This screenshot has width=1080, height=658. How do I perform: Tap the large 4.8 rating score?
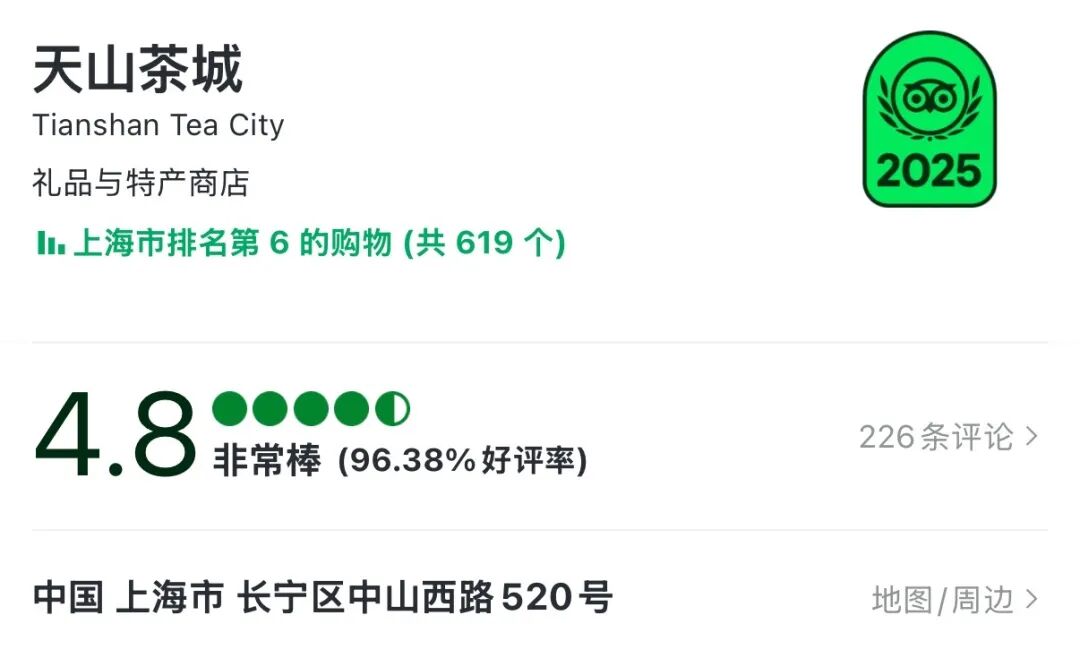point(115,435)
